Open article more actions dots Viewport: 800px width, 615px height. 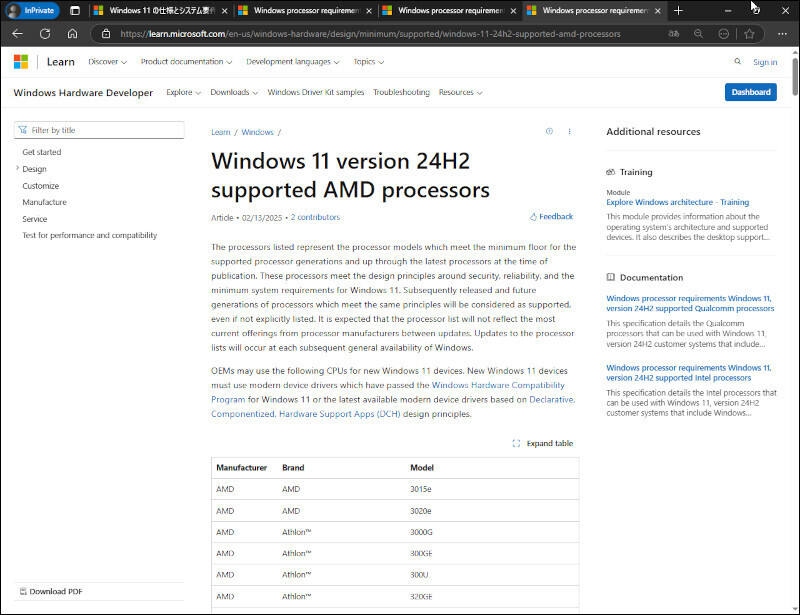tap(569, 131)
